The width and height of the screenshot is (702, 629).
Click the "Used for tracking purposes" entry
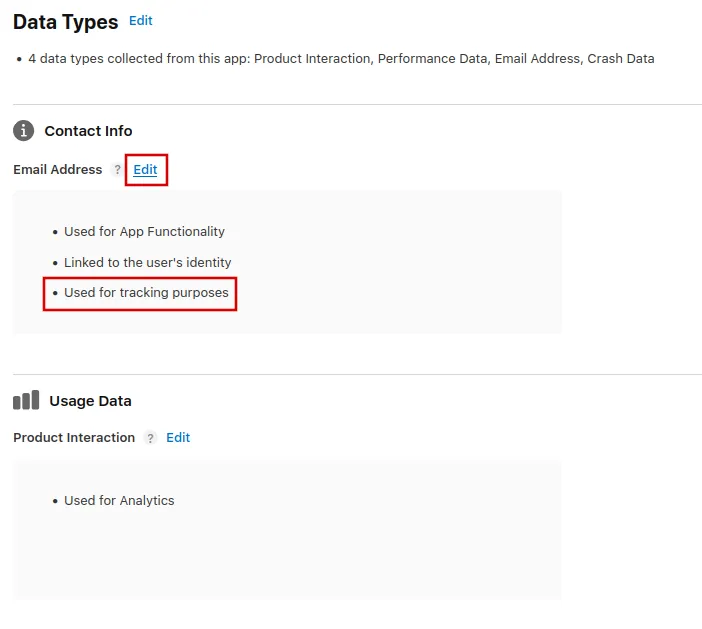146,293
